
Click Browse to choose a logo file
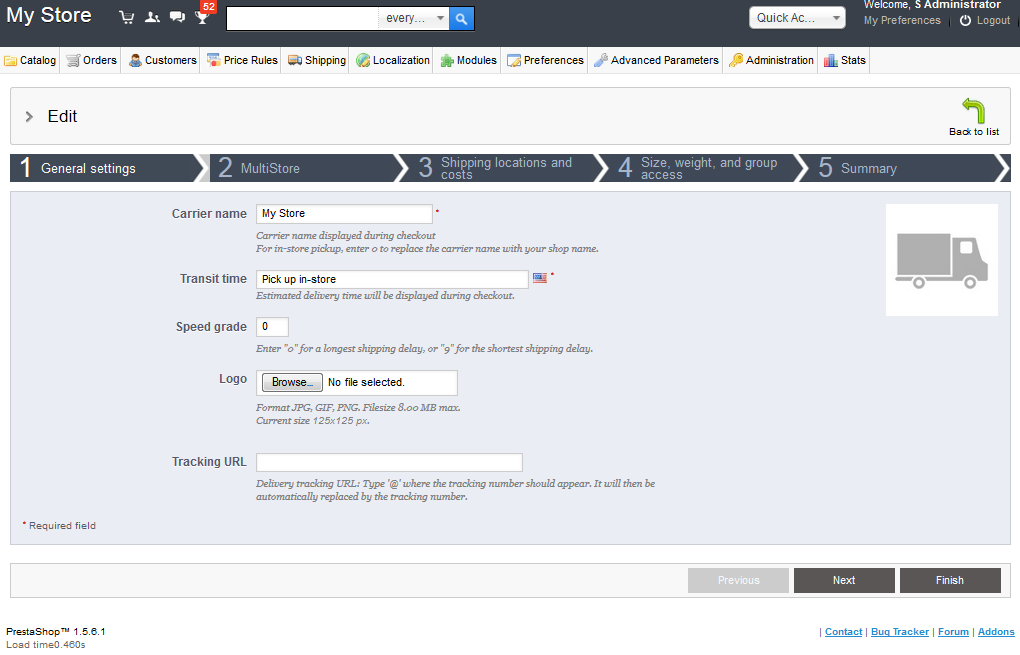click(292, 382)
